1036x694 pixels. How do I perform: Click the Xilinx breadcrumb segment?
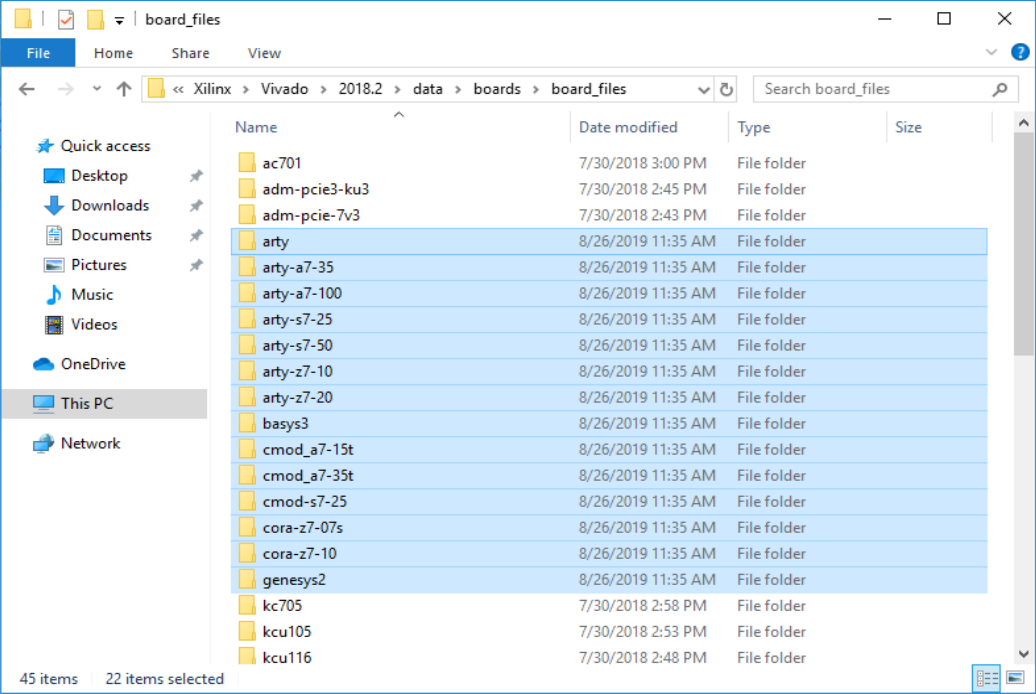click(x=212, y=89)
